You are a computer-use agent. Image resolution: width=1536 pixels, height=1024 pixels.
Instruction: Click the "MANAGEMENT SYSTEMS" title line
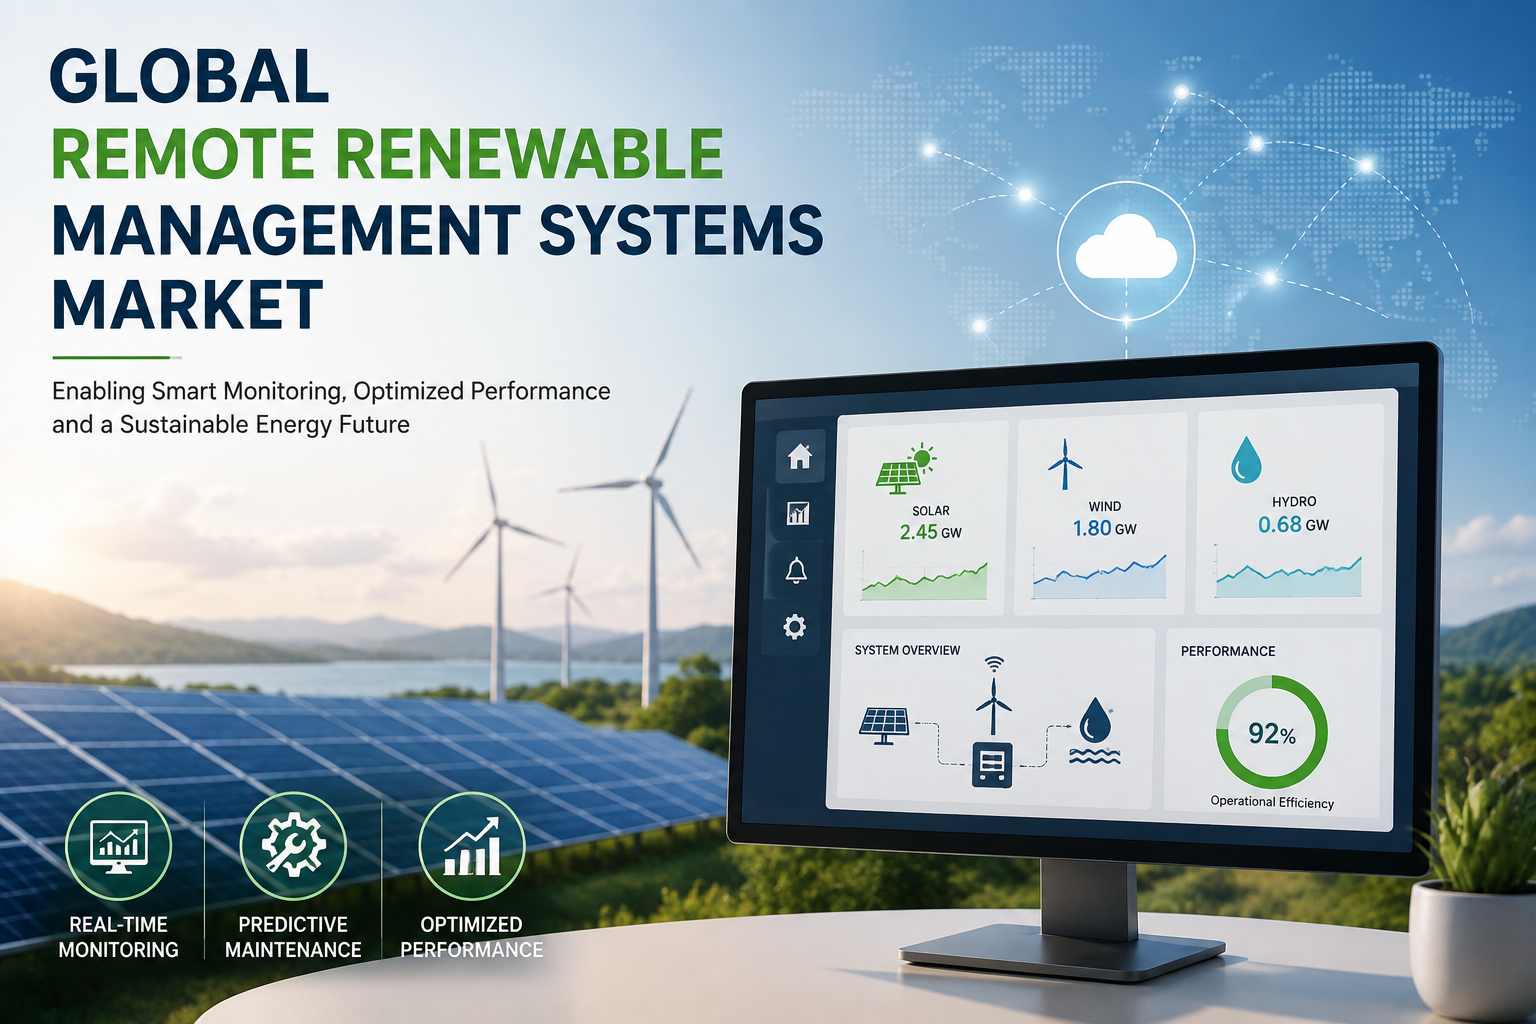[437, 229]
